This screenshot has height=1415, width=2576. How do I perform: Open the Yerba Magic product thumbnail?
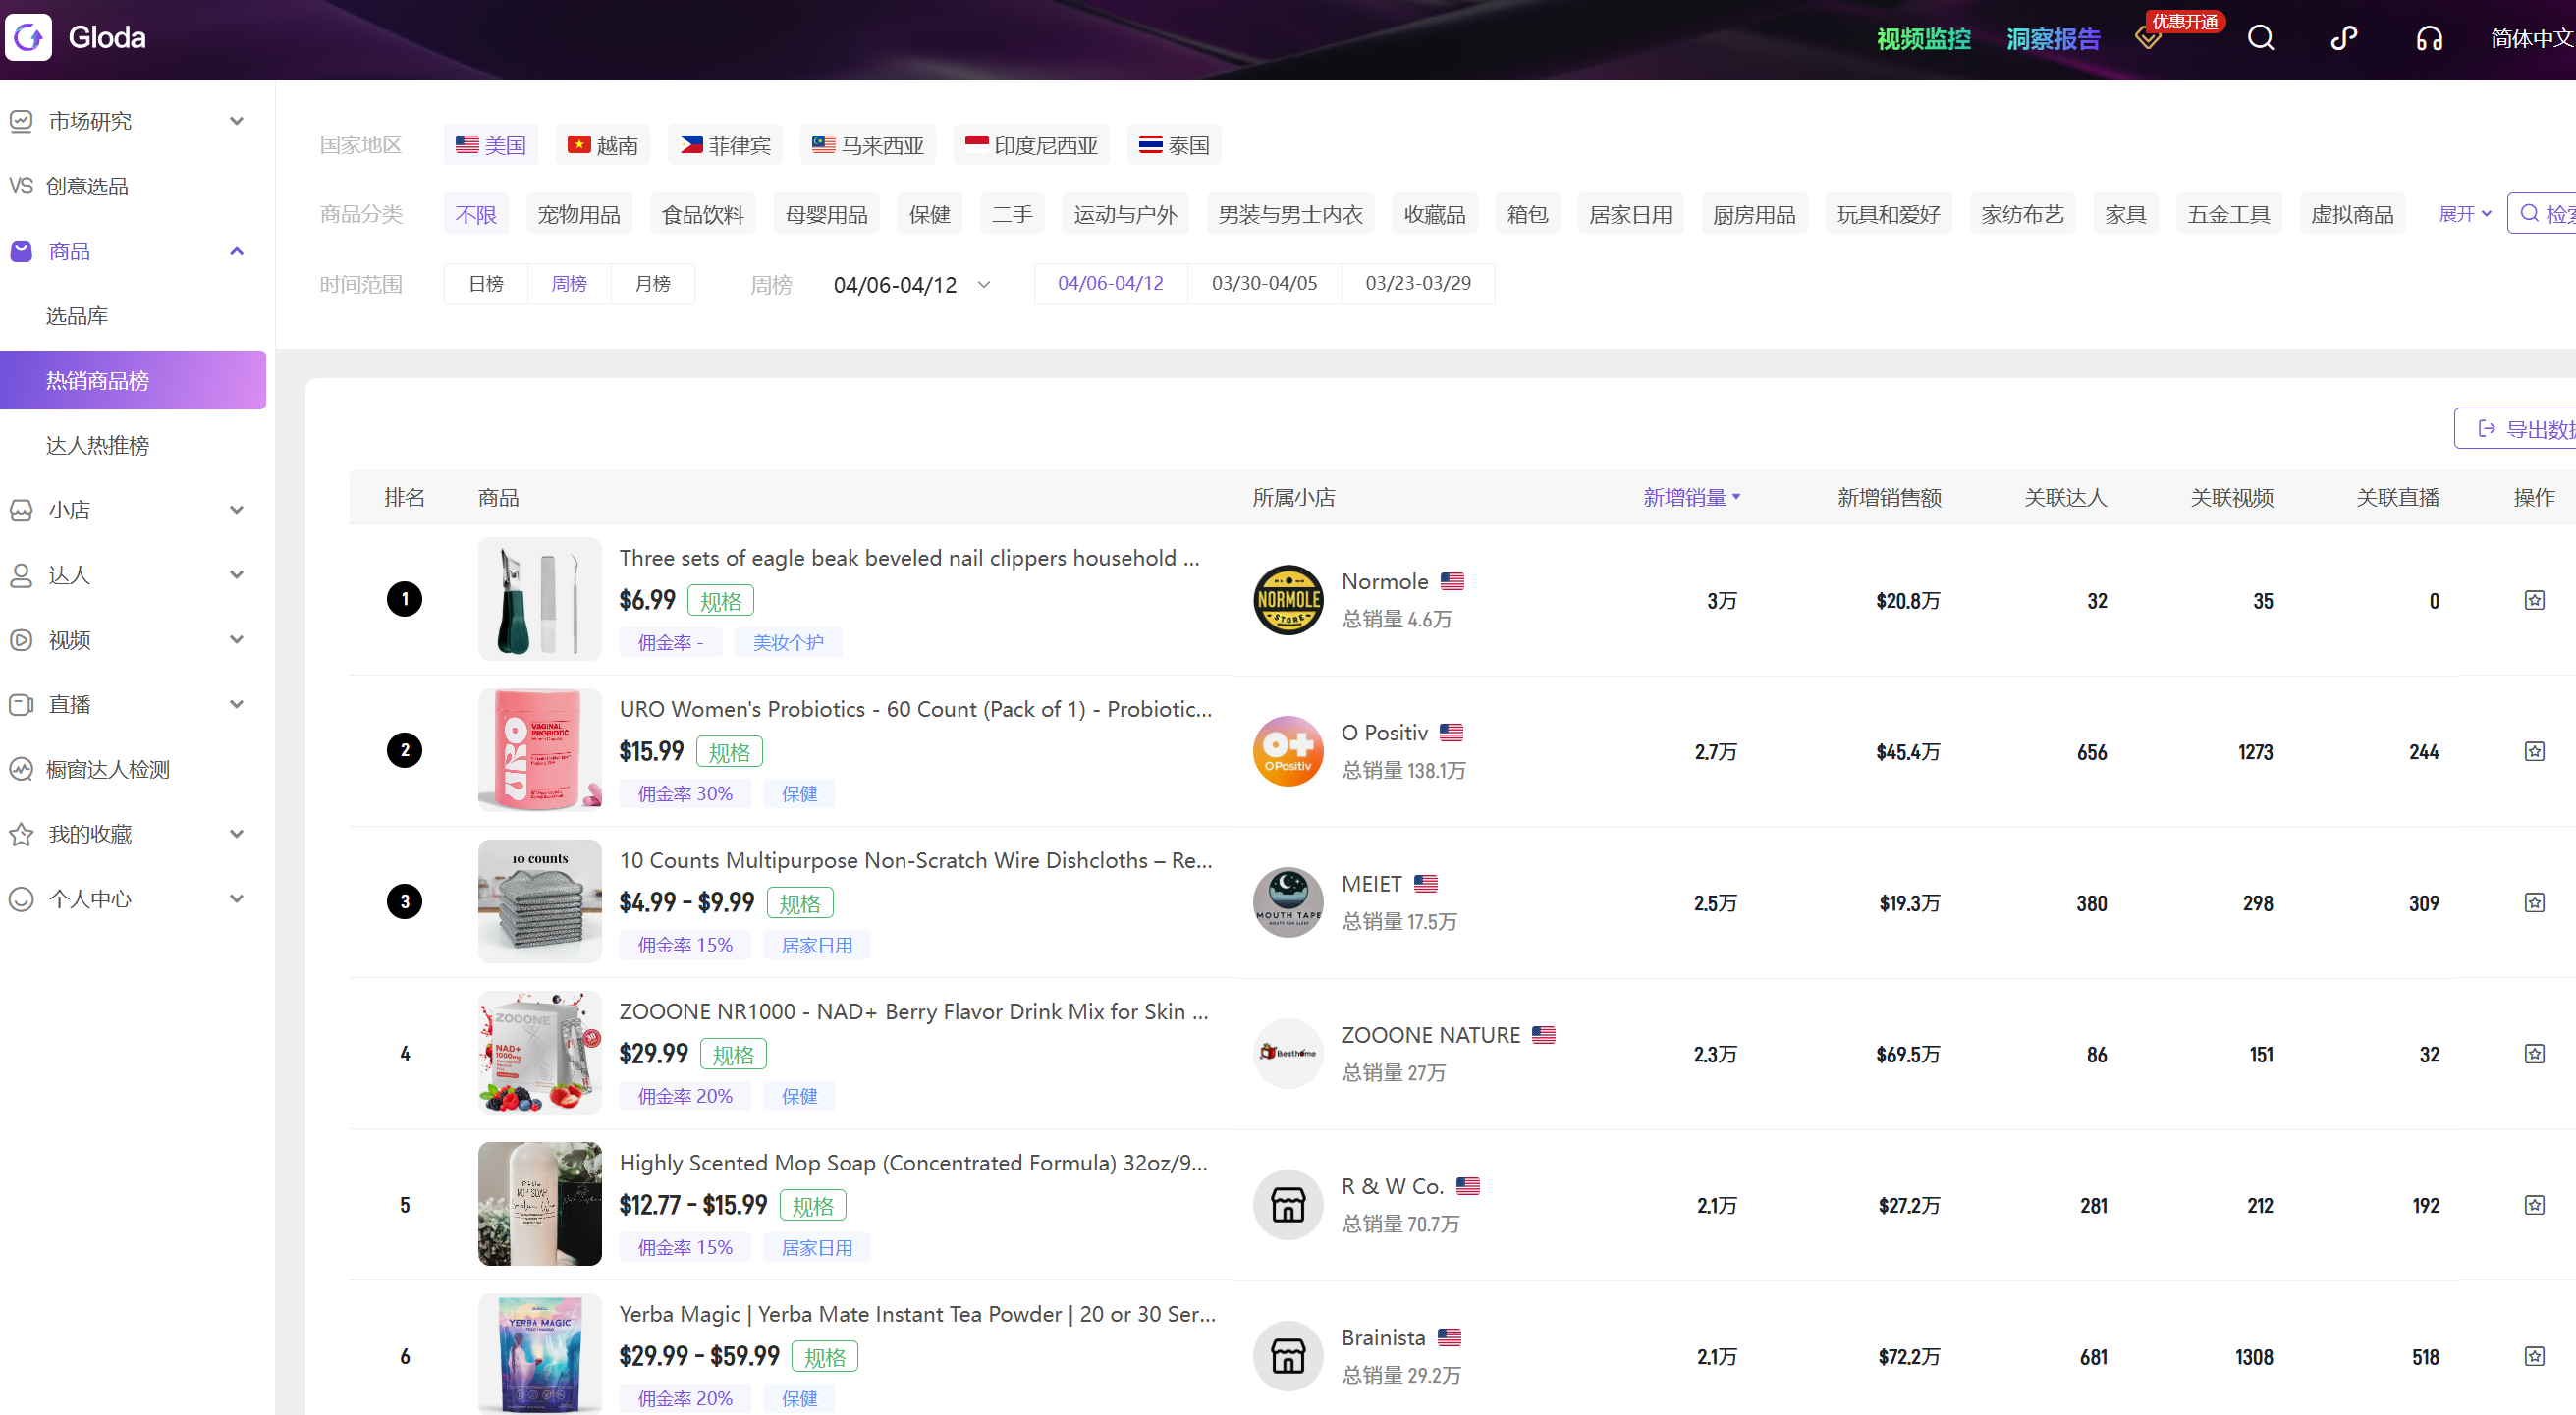pos(540,1354)
